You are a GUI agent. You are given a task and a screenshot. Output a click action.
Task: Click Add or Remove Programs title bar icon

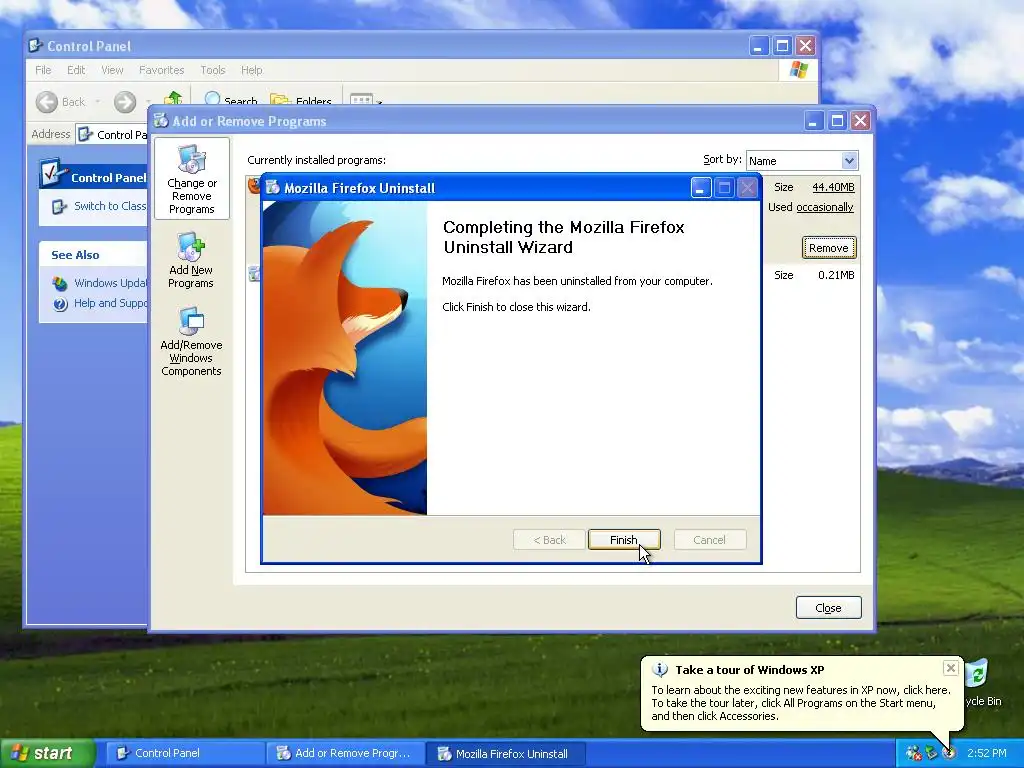pos(161,121)
